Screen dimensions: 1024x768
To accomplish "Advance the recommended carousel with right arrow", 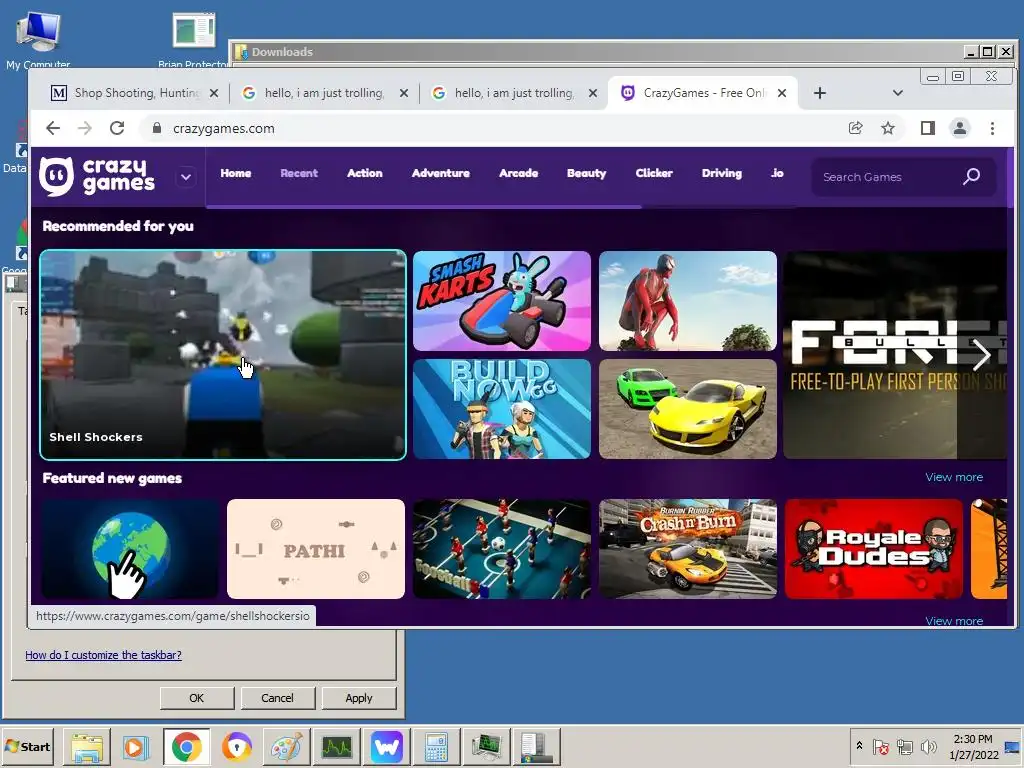I will click(x=981, y=355).
